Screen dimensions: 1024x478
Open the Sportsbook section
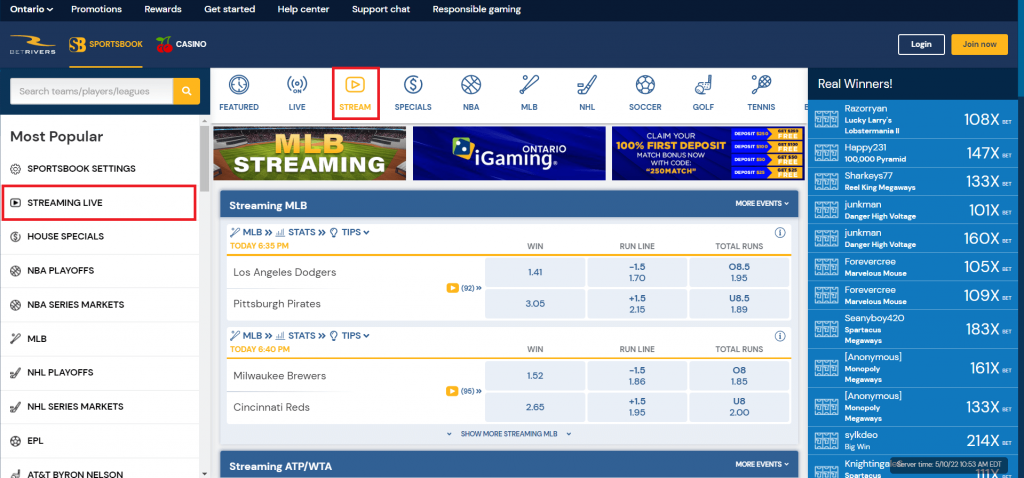pyautogui.click(x=106, y=44)
